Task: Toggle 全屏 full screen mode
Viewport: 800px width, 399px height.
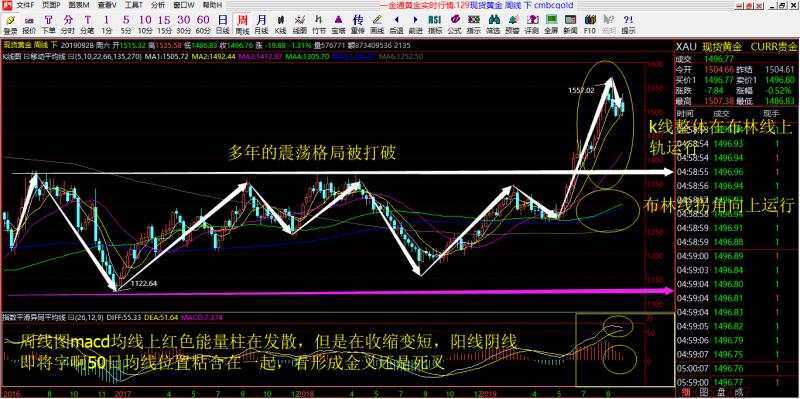Action: 551,24
